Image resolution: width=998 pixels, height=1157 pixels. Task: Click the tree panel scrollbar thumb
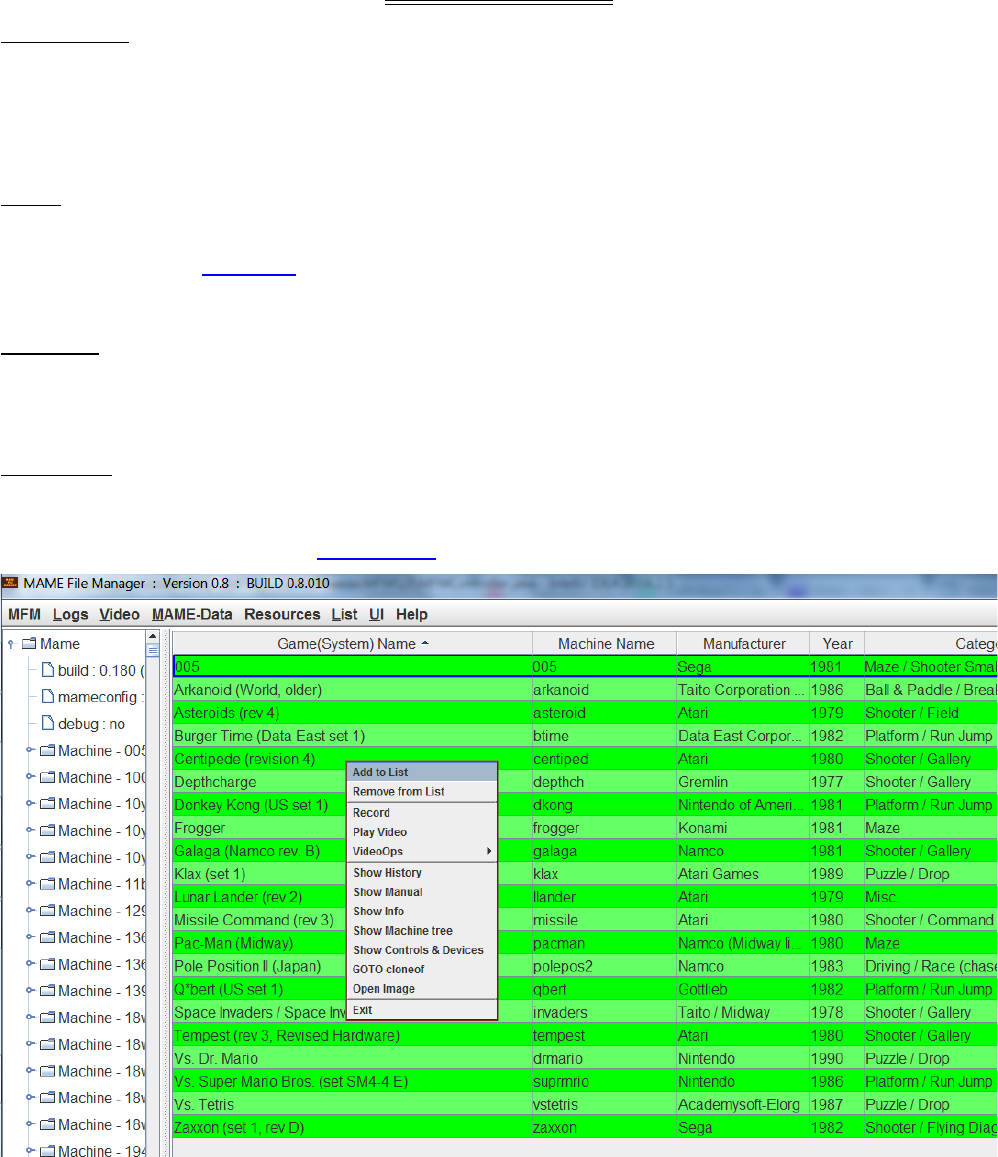click(153, 650)
